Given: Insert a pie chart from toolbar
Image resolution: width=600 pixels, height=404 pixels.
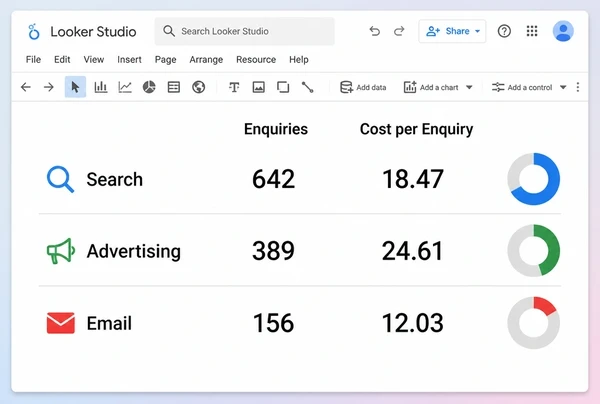Looking at the screenshot, I should 149,87.
